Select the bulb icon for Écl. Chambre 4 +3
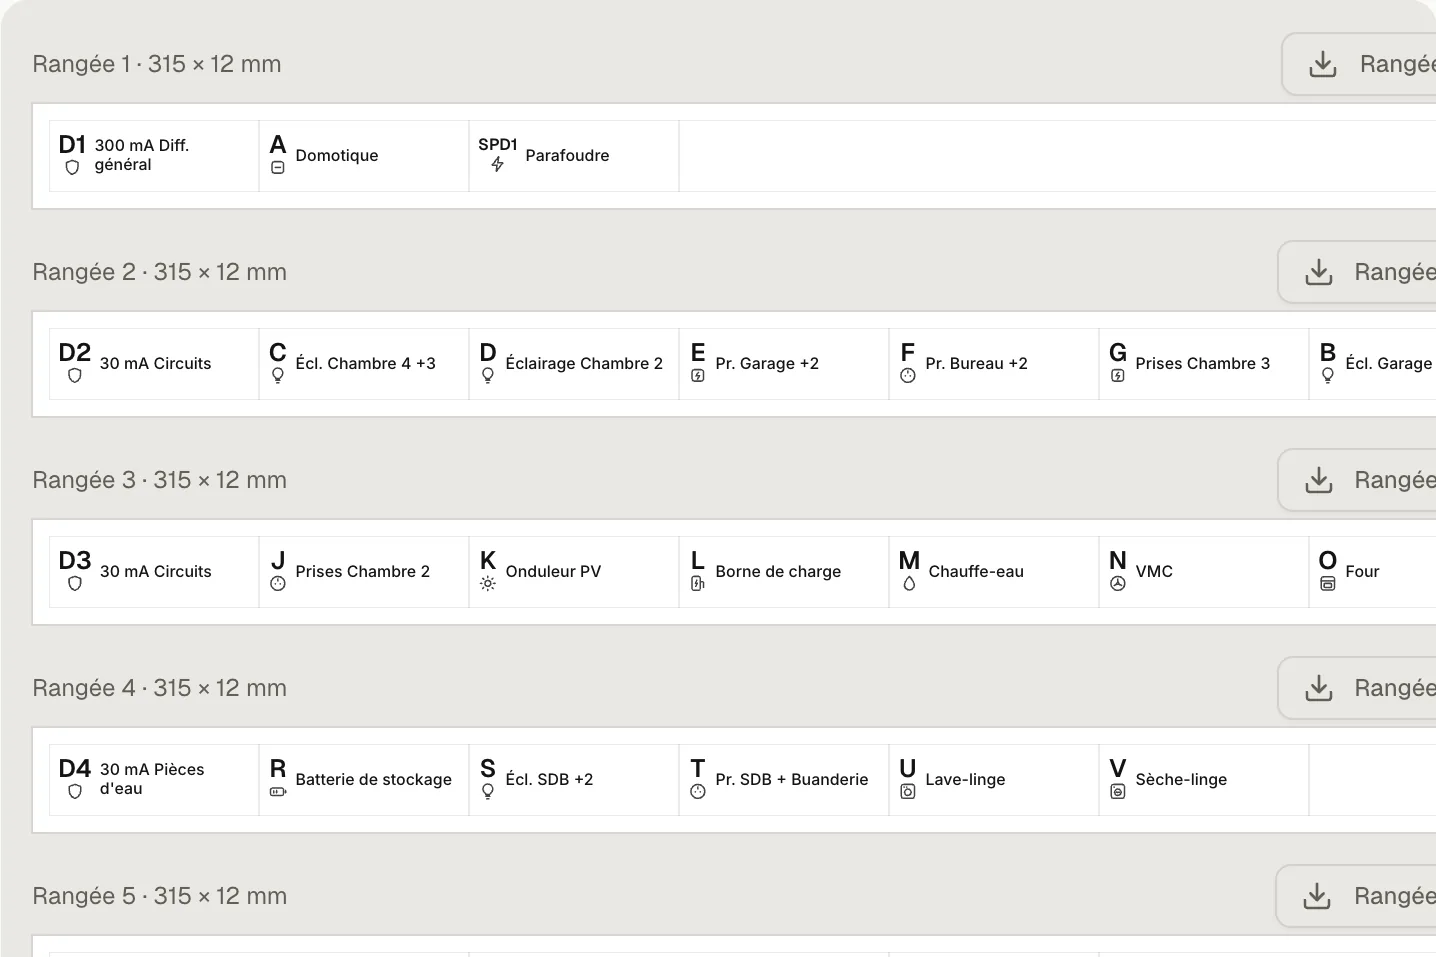Image resolution: width=1436 pixels, height=957 pixels. point(278,376)
